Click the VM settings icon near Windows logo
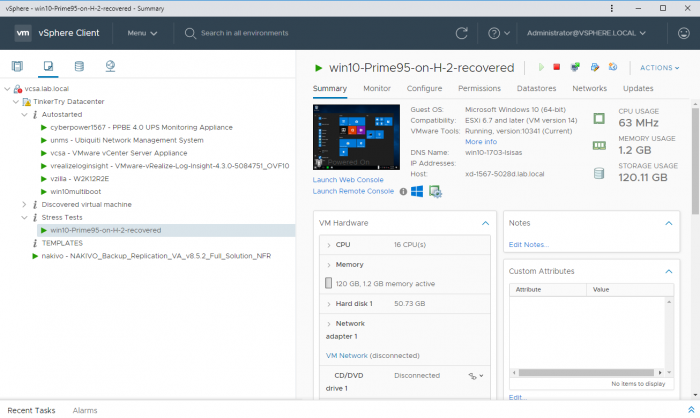Viewport: 700px width, 418px height. 435,192
